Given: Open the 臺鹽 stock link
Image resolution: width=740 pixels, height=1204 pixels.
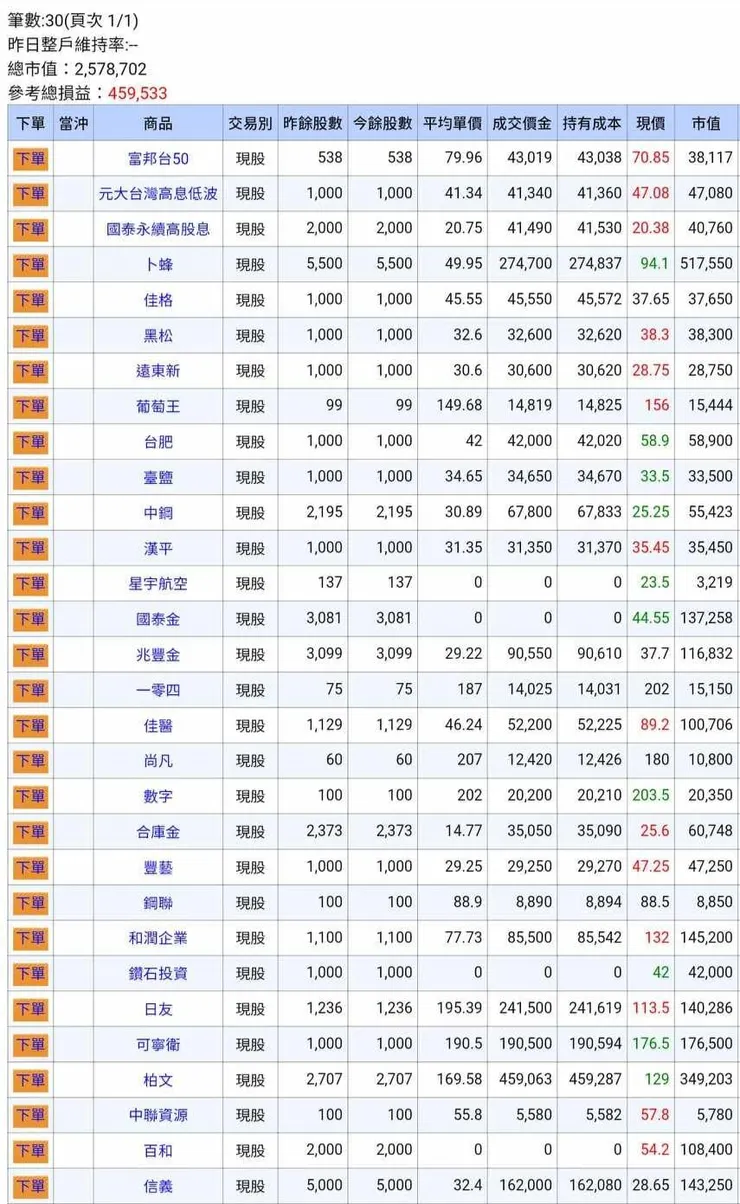Looking at the screenshot, I should tap(158, 477).
